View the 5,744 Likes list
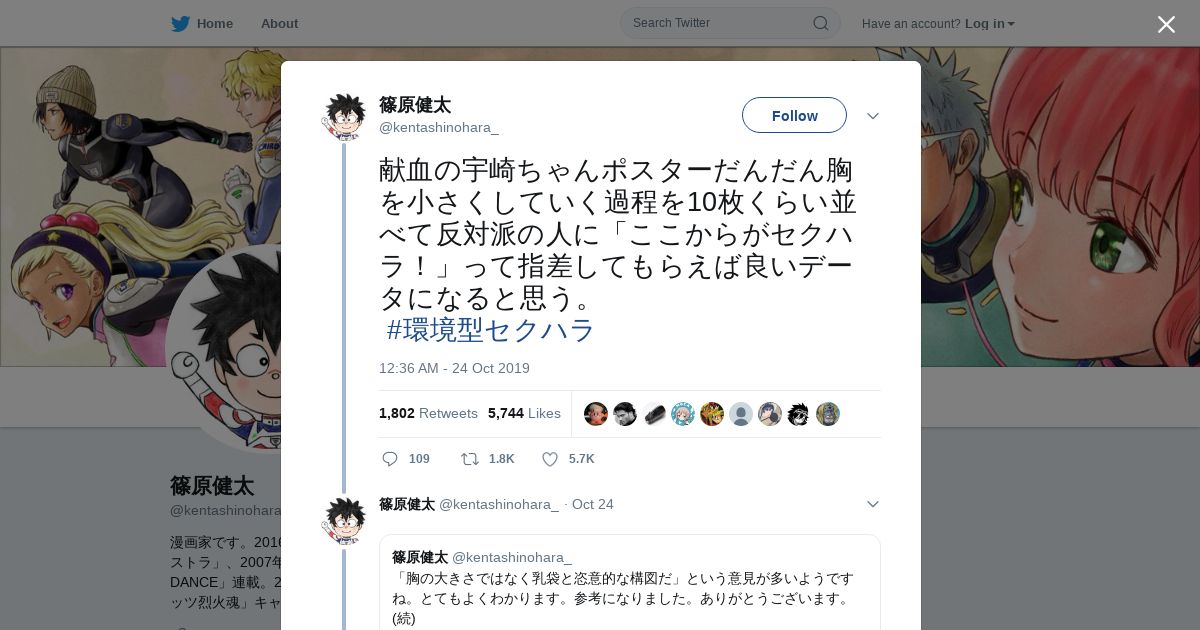The height and width of the screenshot is (630, 1200). pos(524,413)
